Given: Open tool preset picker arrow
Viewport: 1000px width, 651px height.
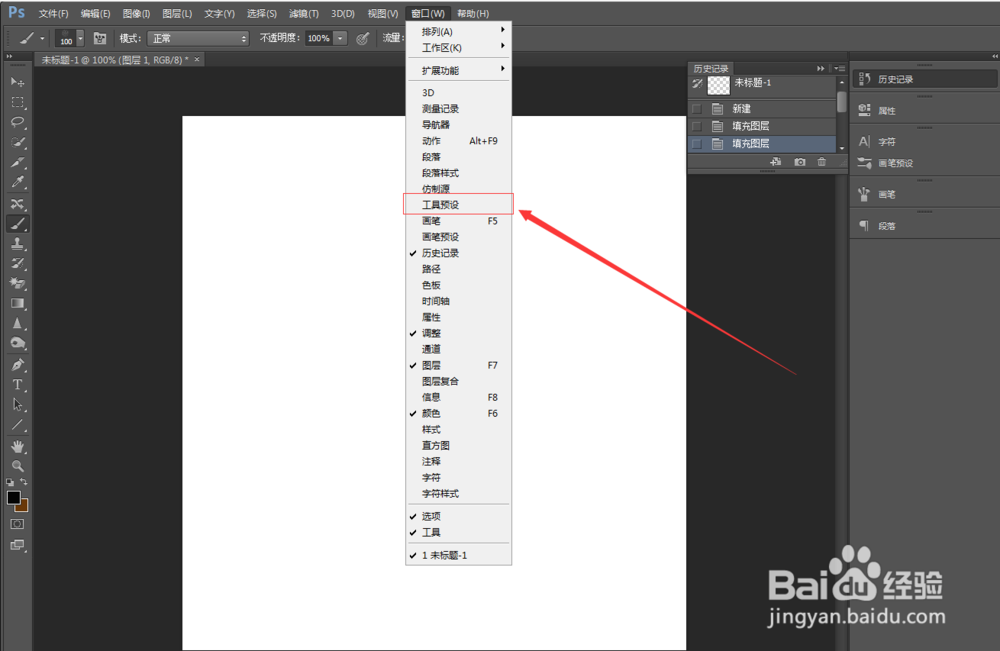Looking at the screenshot, I should point(42,38).
